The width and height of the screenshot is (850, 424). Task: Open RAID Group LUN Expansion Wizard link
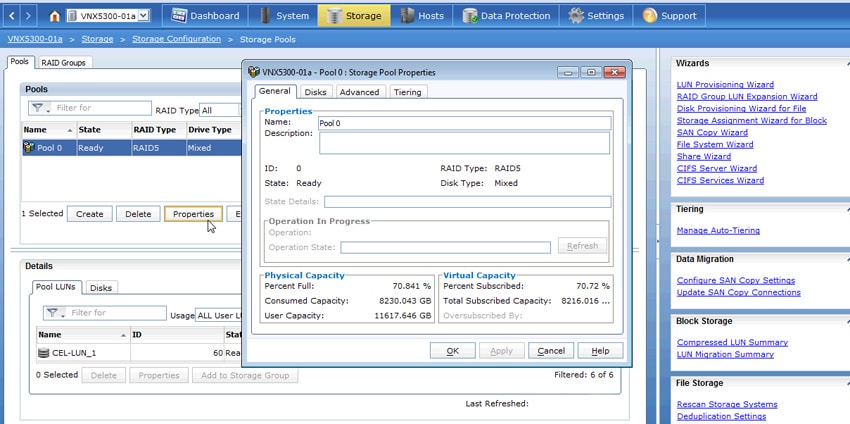747,97
